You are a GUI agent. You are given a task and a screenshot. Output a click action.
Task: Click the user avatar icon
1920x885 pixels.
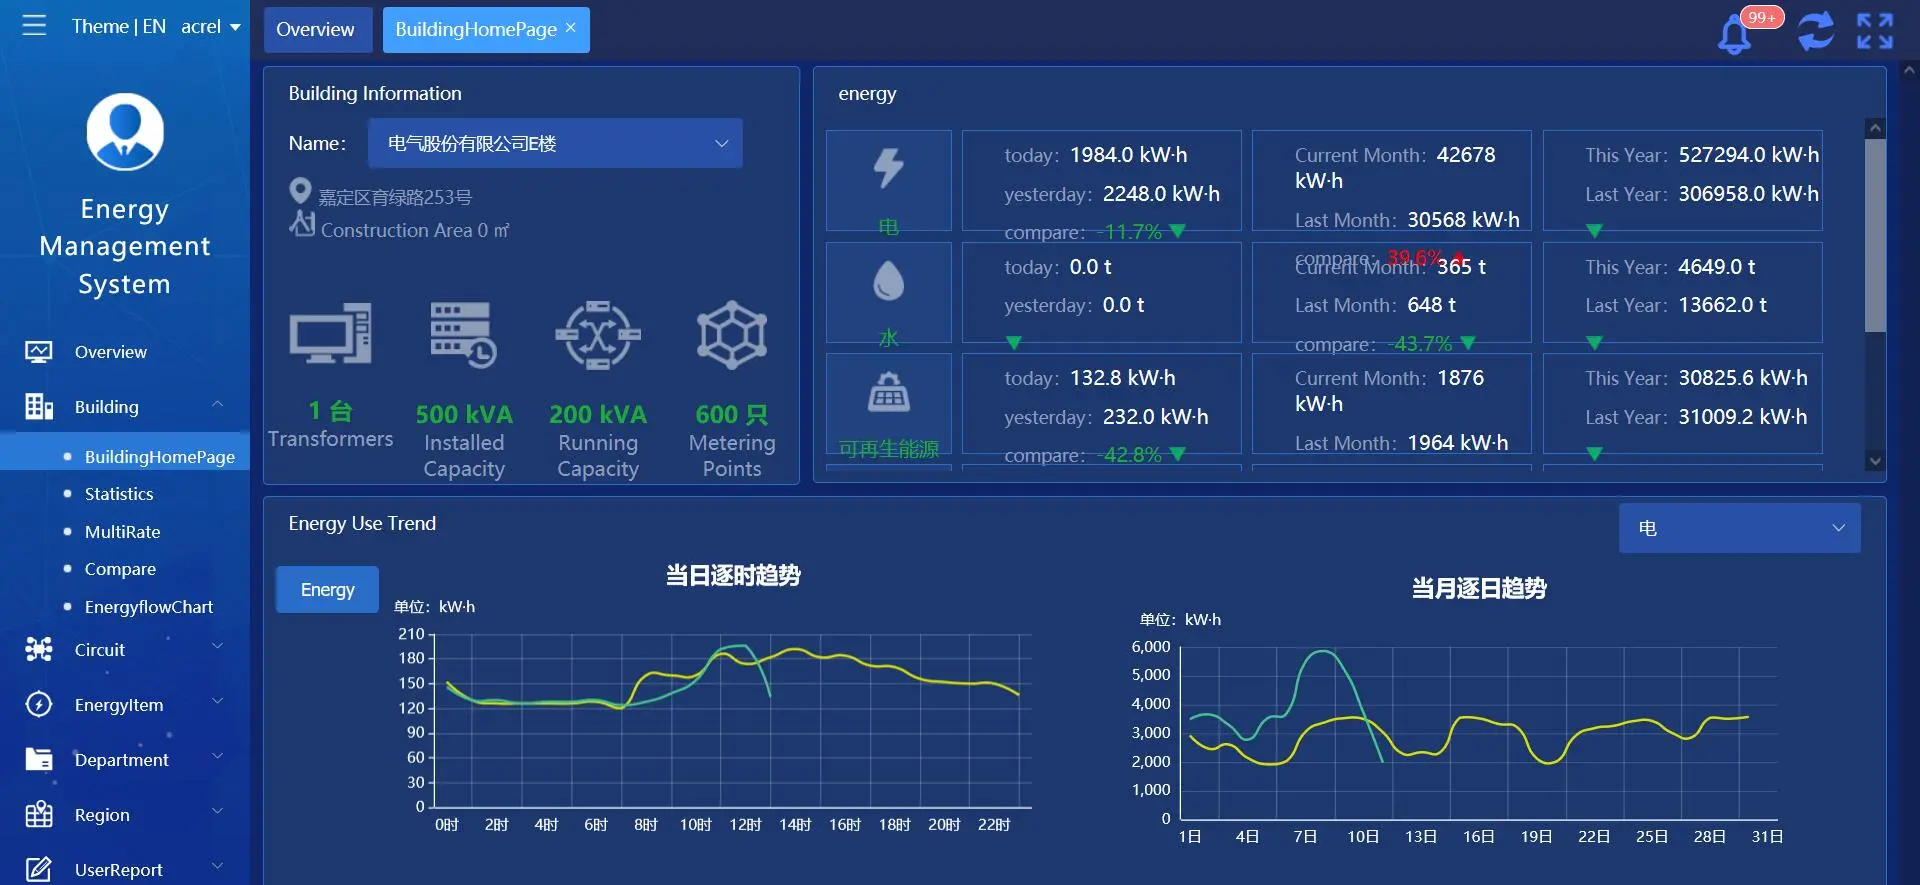tap(125, 132)
